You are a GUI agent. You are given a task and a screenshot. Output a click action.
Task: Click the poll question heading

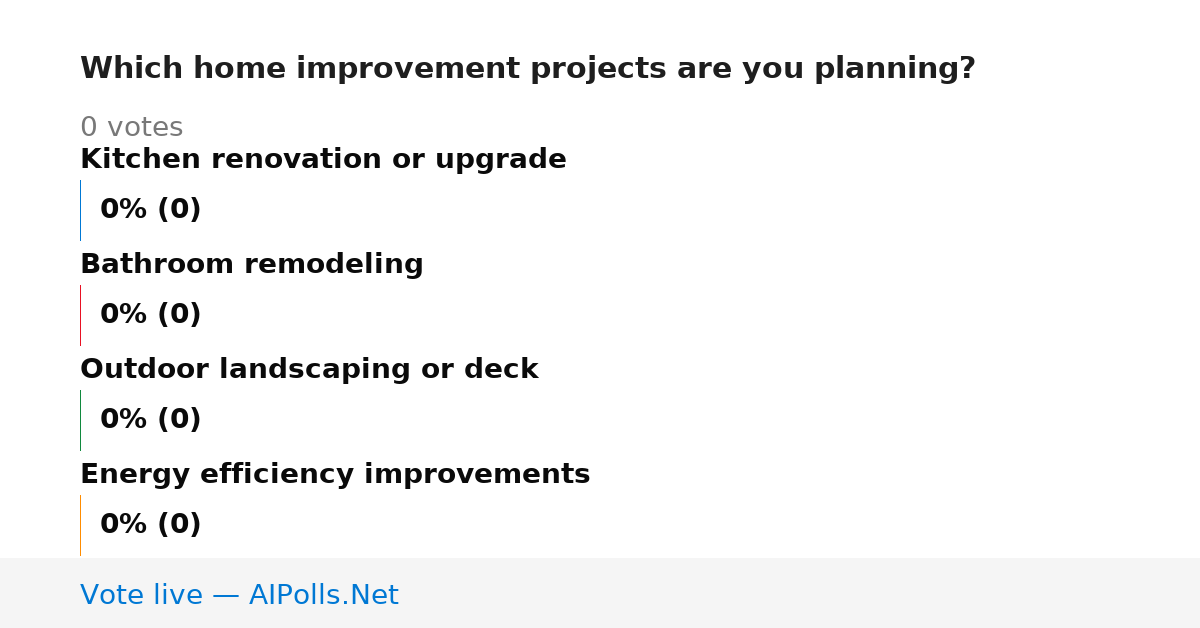527,69
